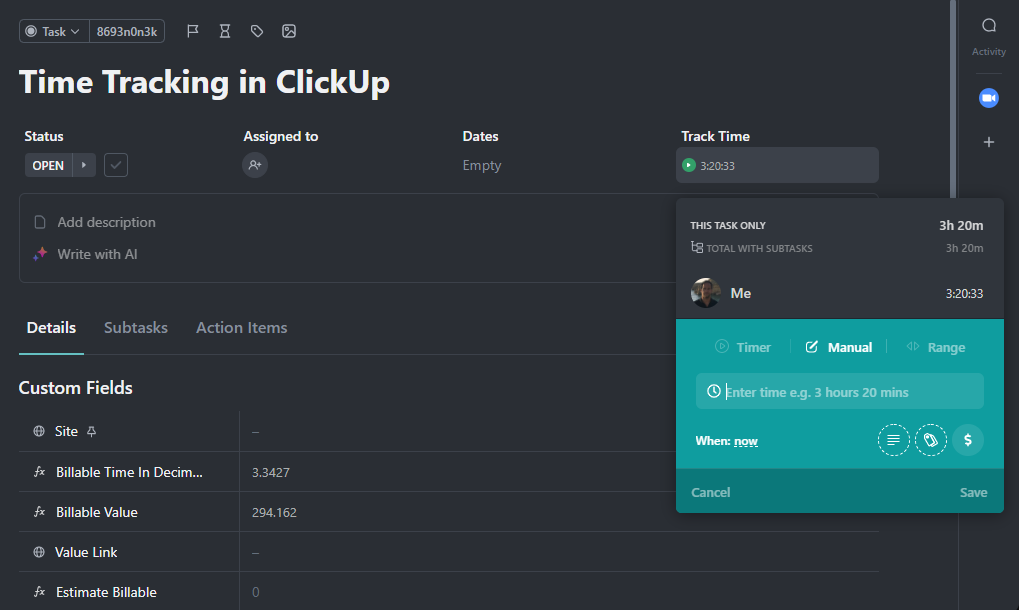This screenshot has width=1019, height=610.
Task: Add label tags to time entry
Action: (931, 440)
